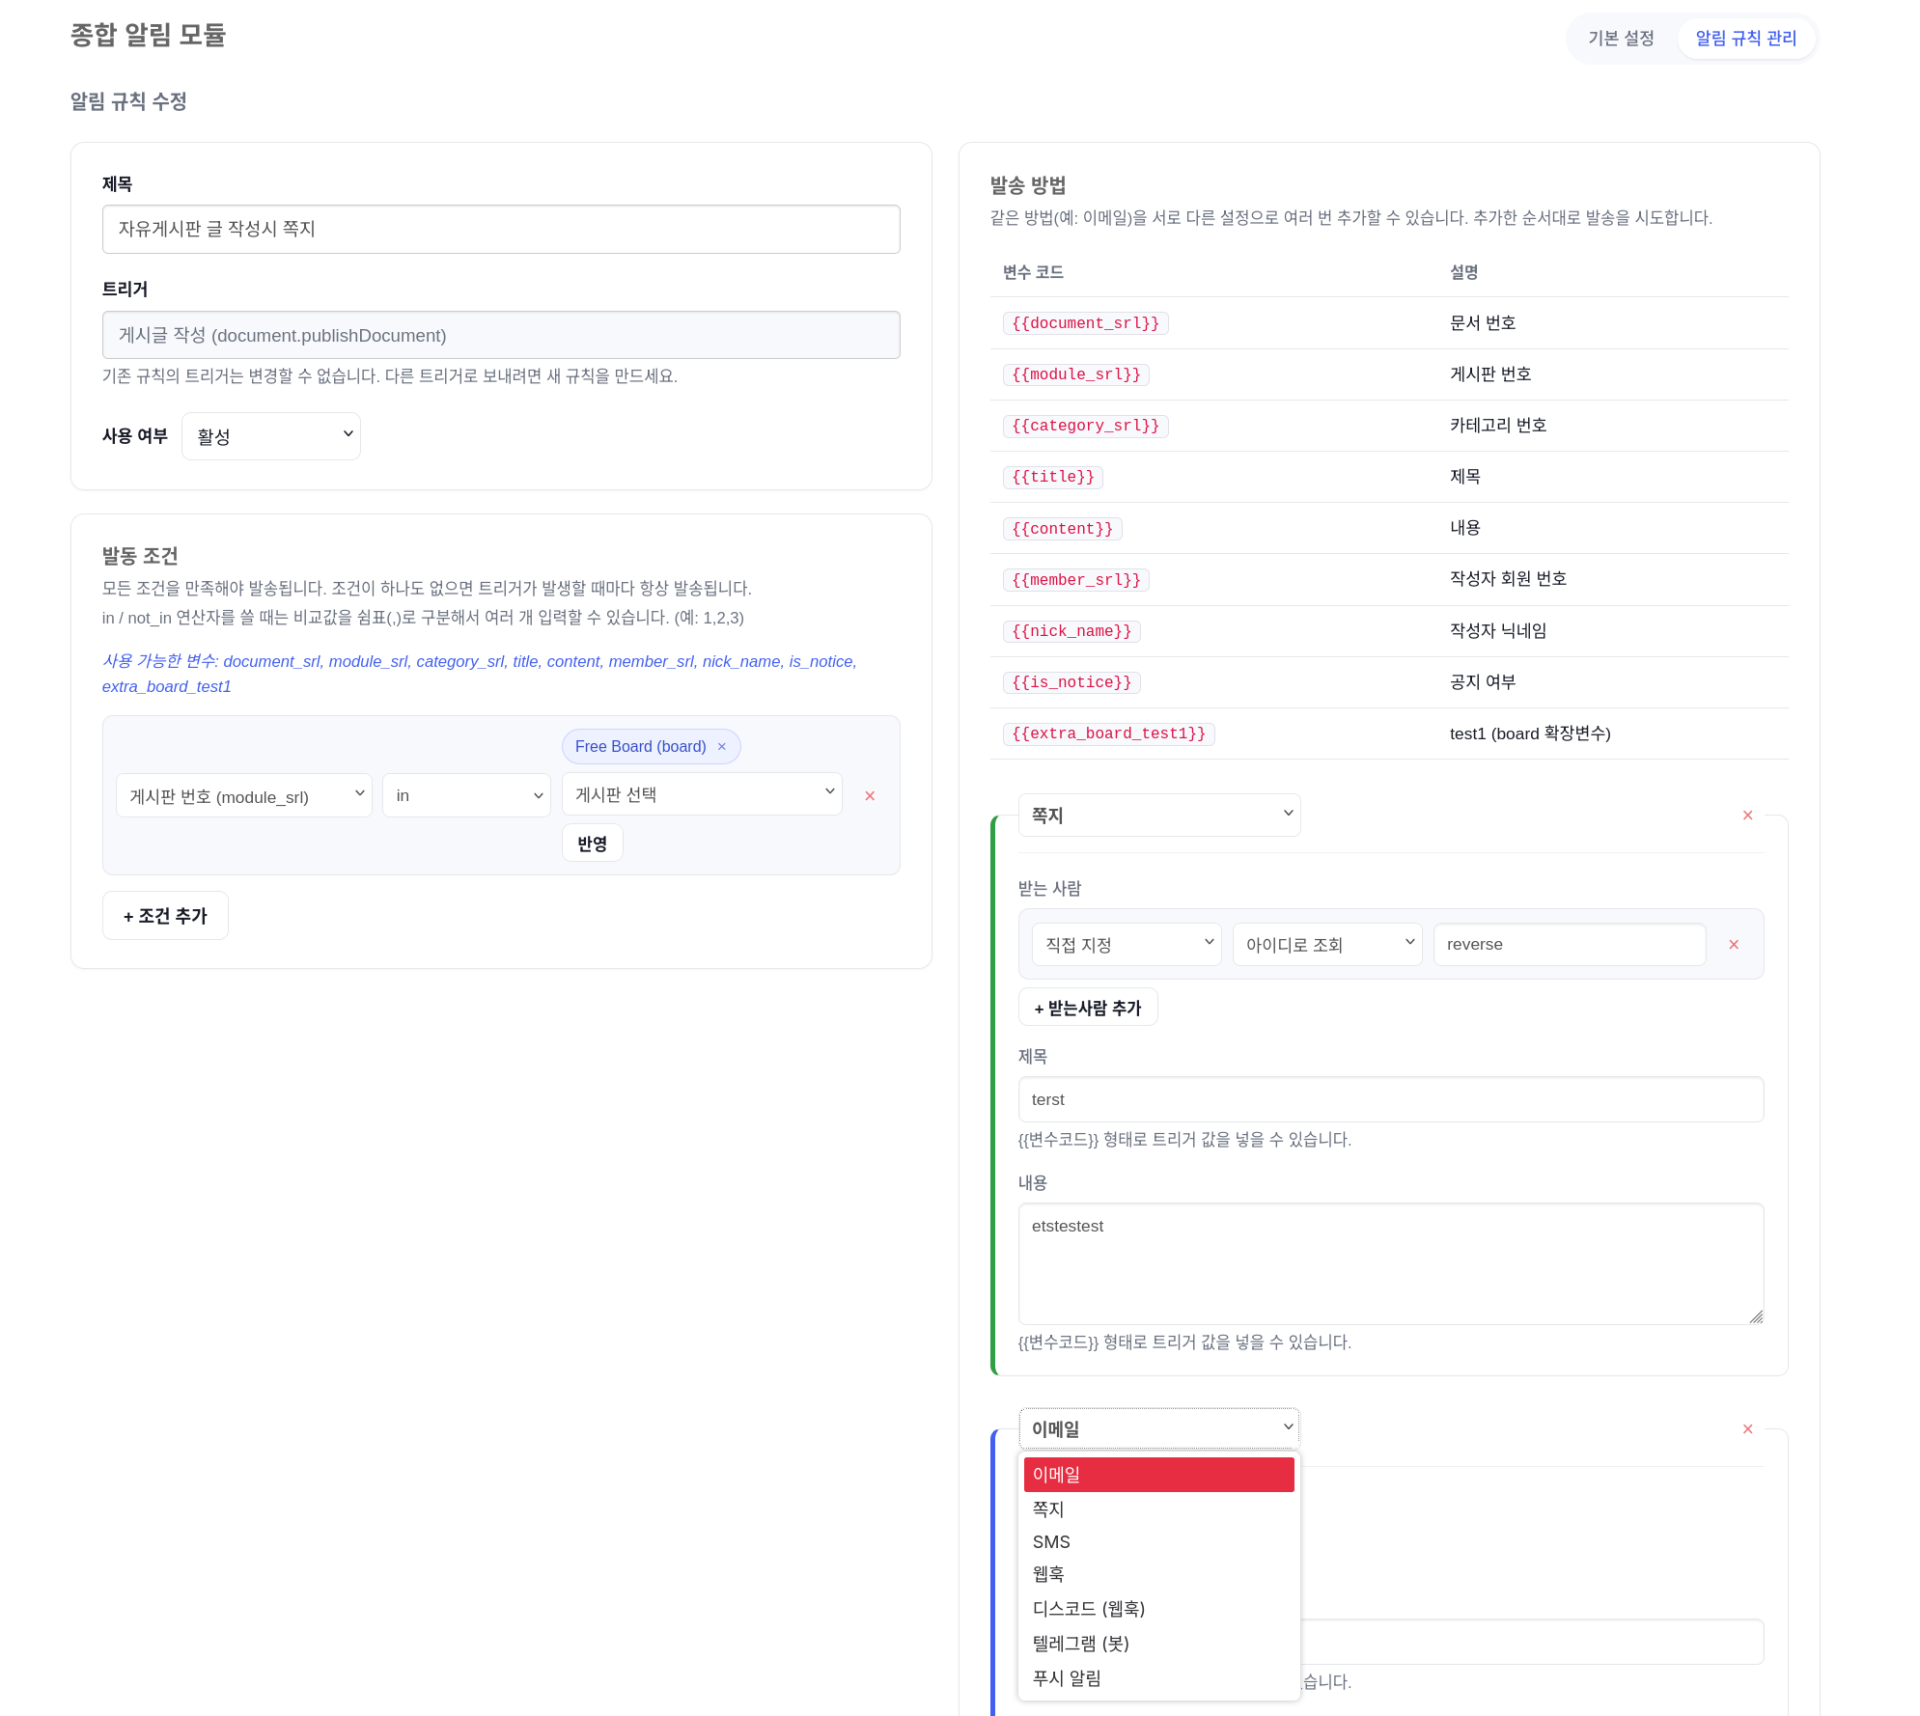Remove the 이메일 delivery method block

click(x=1746, y=1428)
